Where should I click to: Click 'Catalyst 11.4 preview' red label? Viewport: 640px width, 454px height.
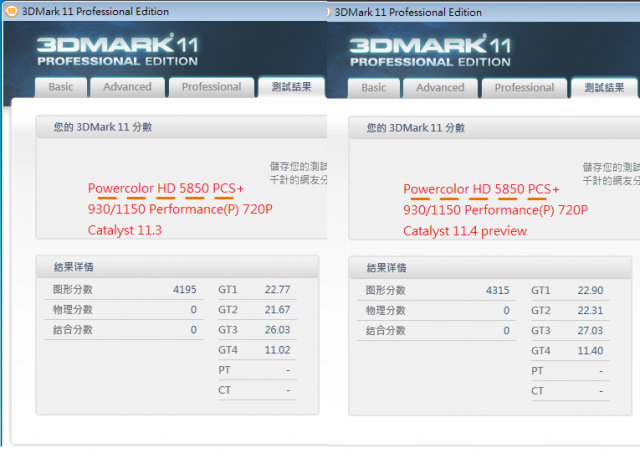pos(465,231)
